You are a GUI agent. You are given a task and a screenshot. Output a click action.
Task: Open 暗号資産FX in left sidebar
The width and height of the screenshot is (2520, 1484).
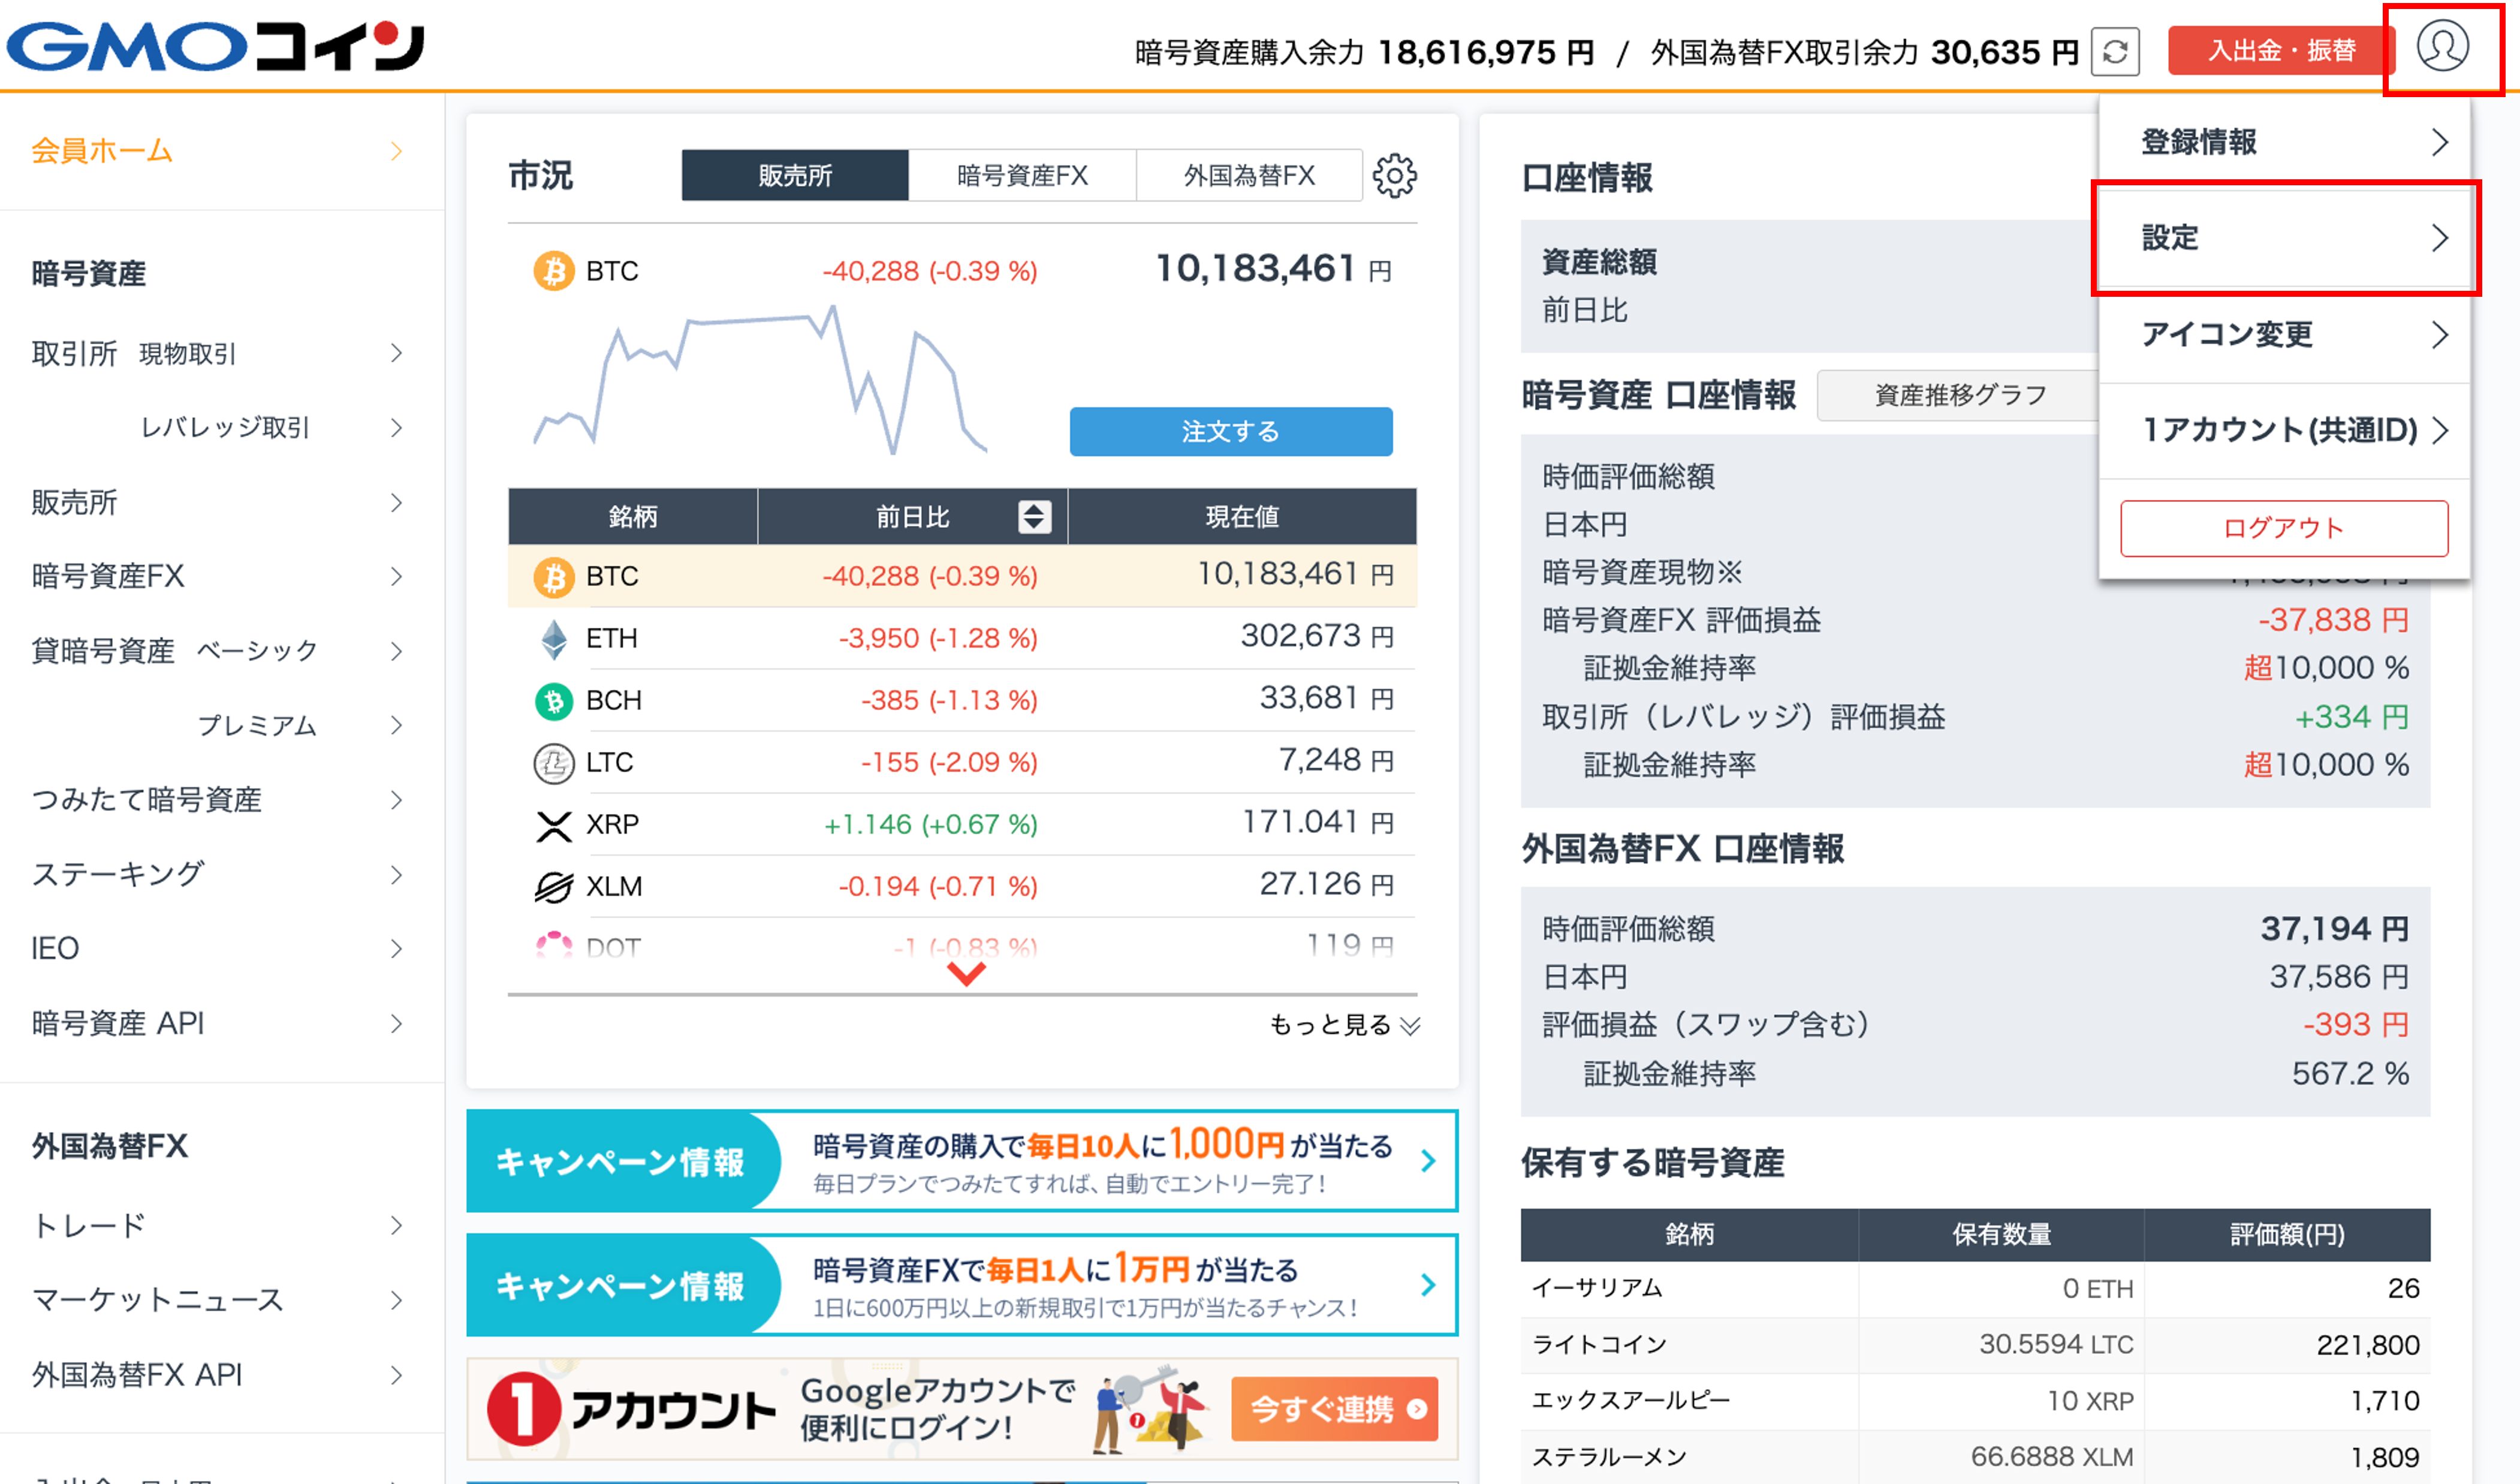(222, 576)
